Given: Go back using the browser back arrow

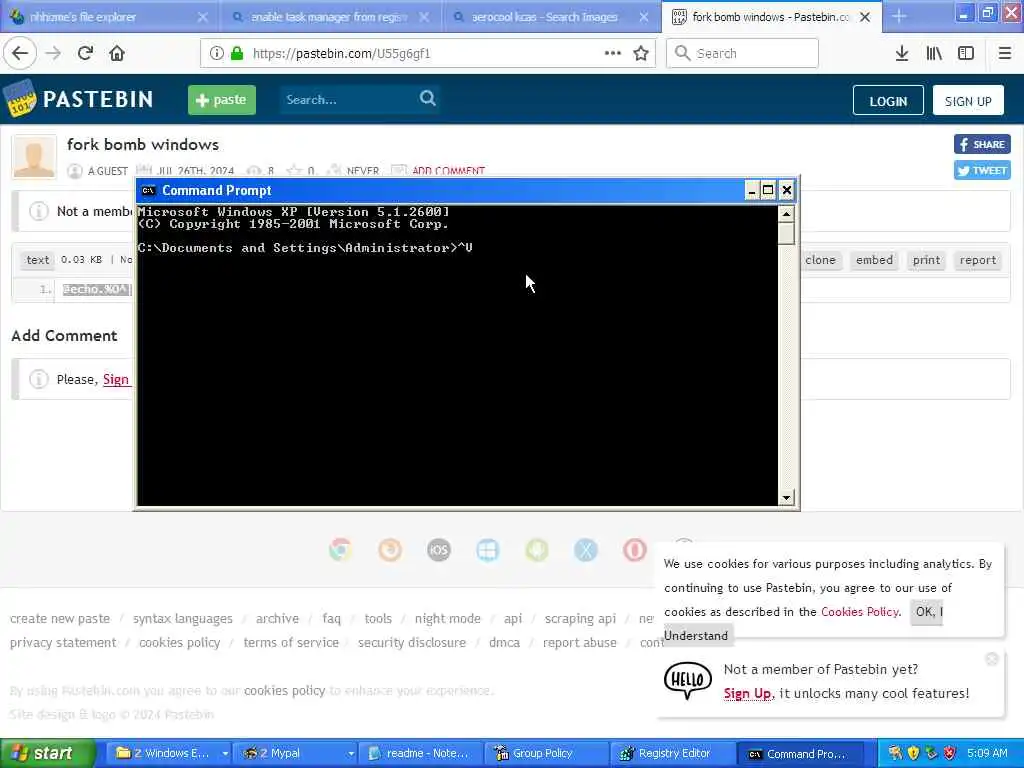Looking at the screenshot, I should tap(20, 54).
